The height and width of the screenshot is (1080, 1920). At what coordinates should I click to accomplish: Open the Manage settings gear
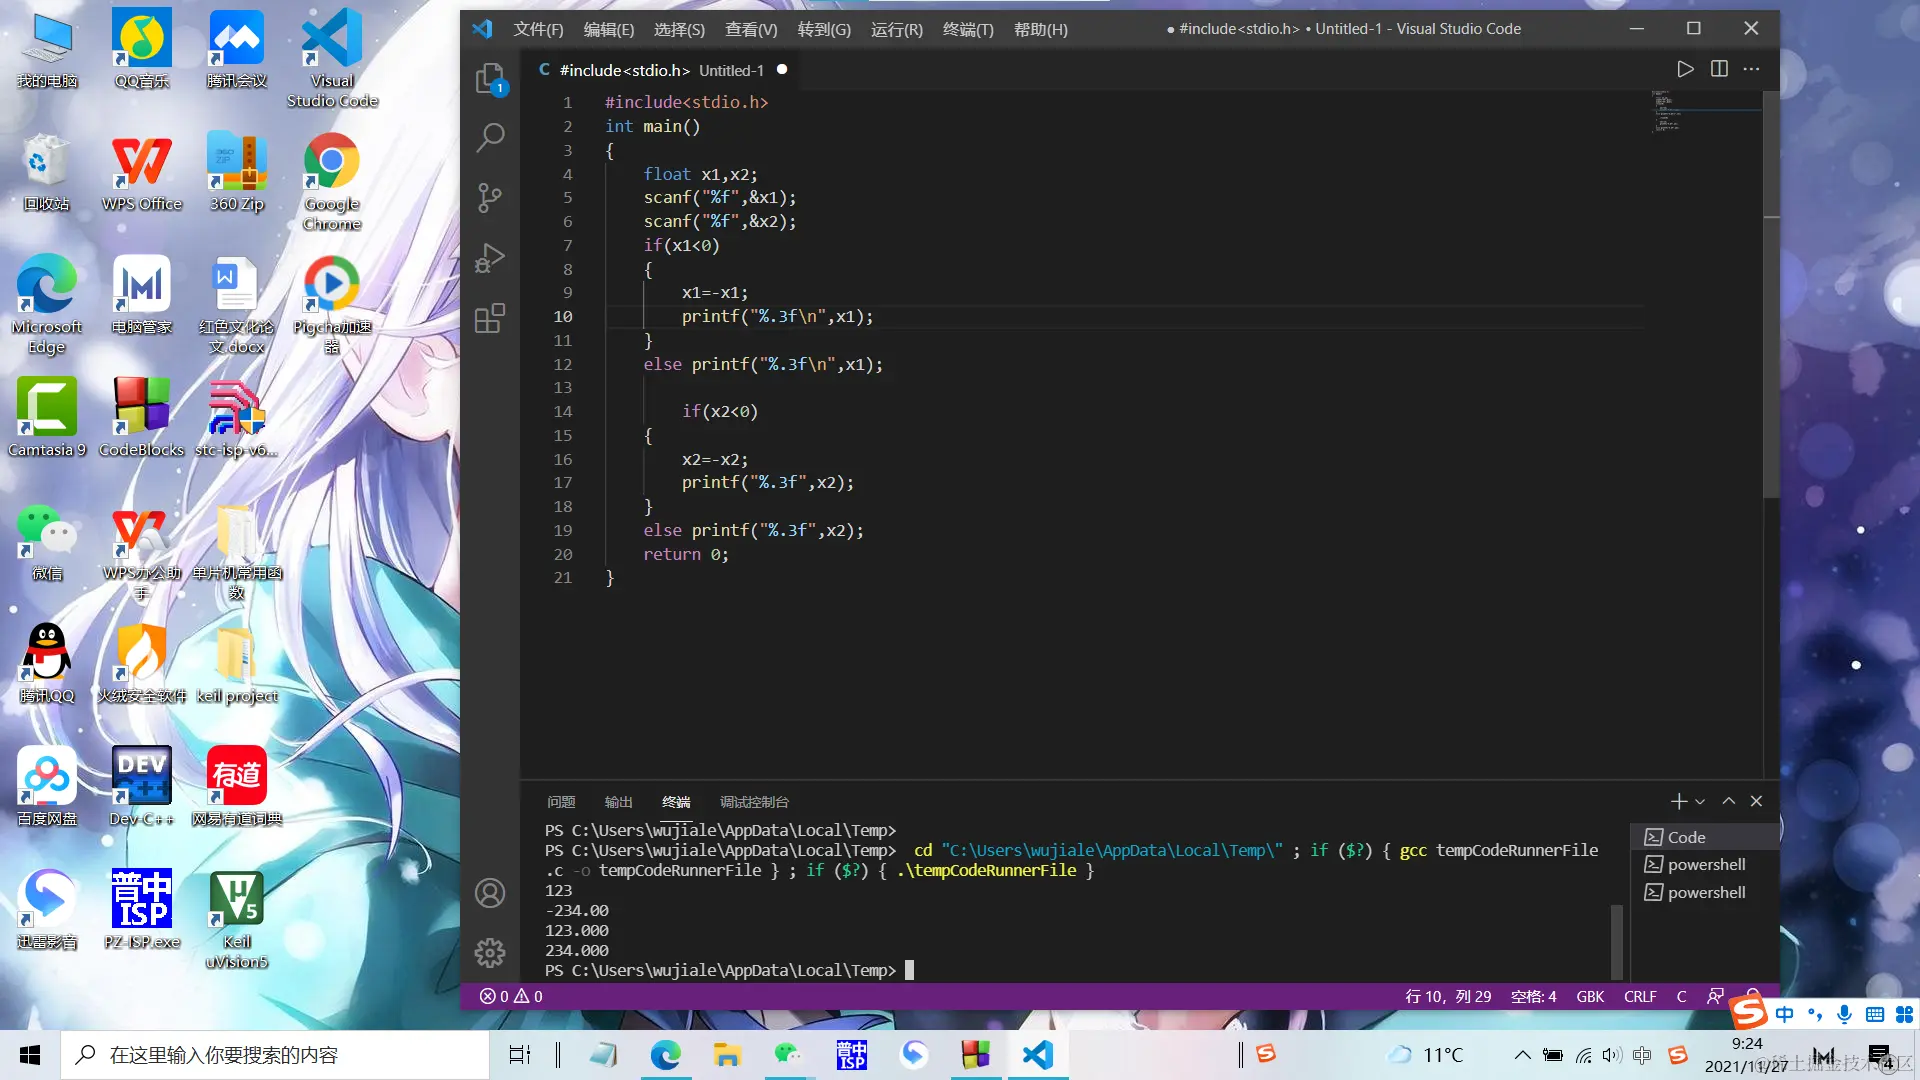[x=489, y=952]
